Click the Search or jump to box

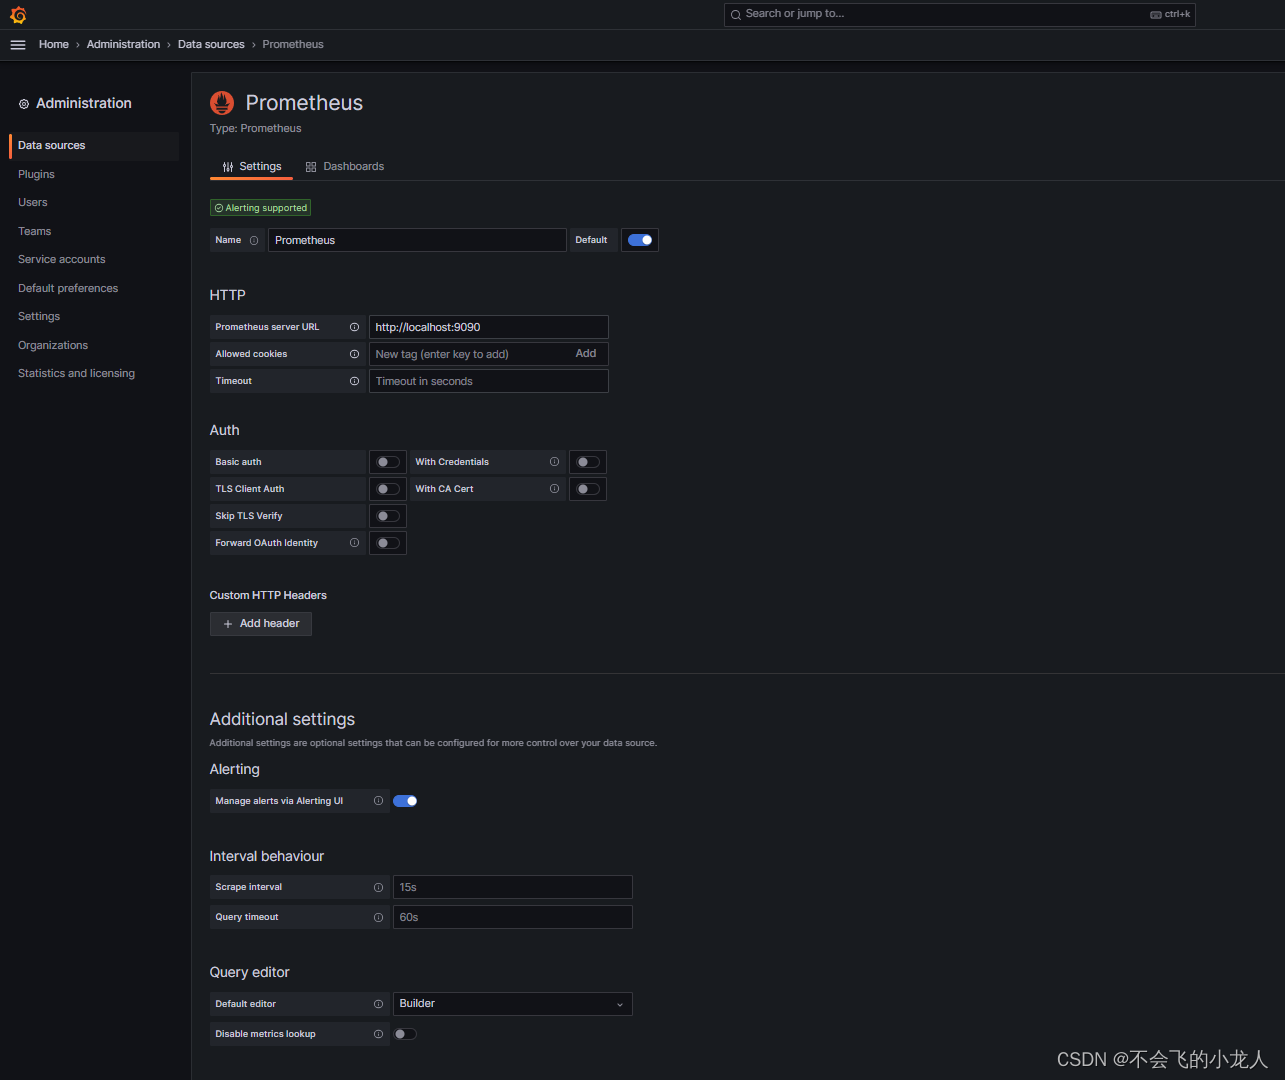[x=960, y=15]
